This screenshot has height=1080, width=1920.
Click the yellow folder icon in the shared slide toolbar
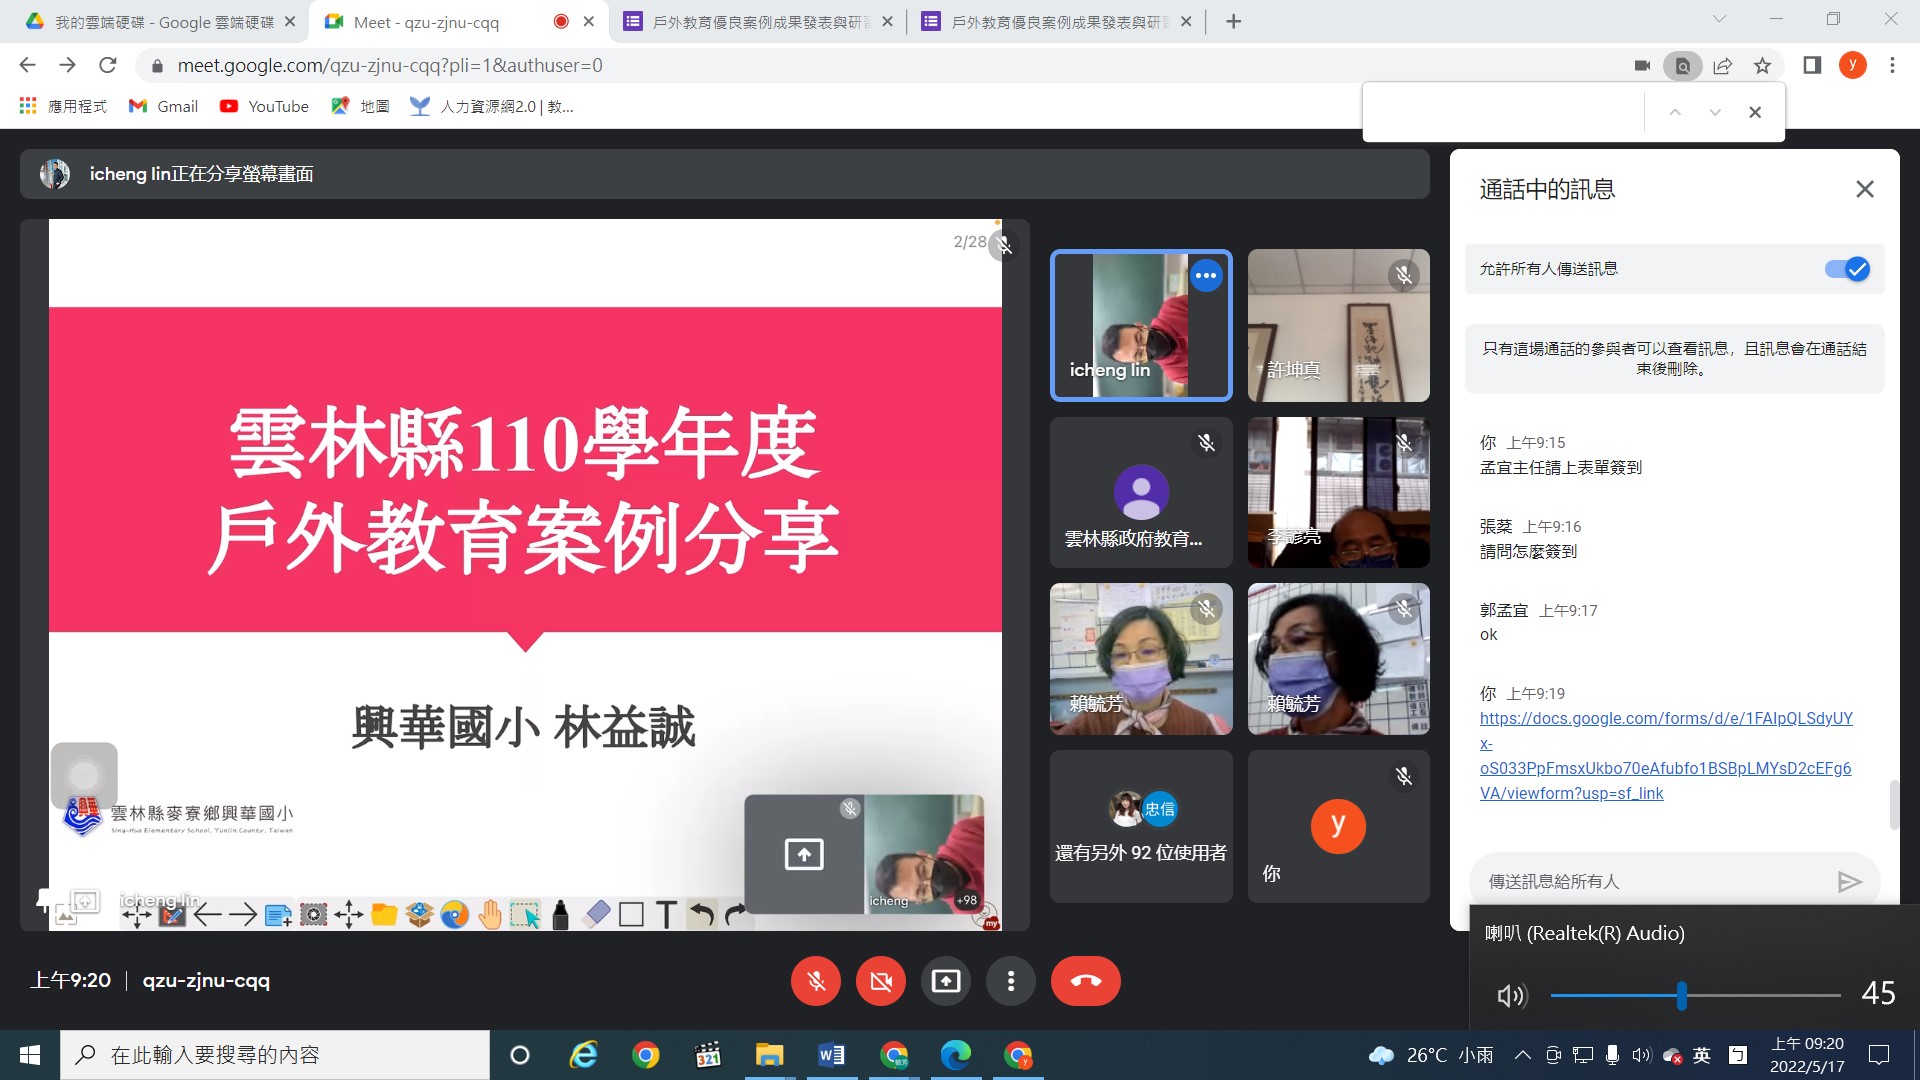tap(384, 914)
